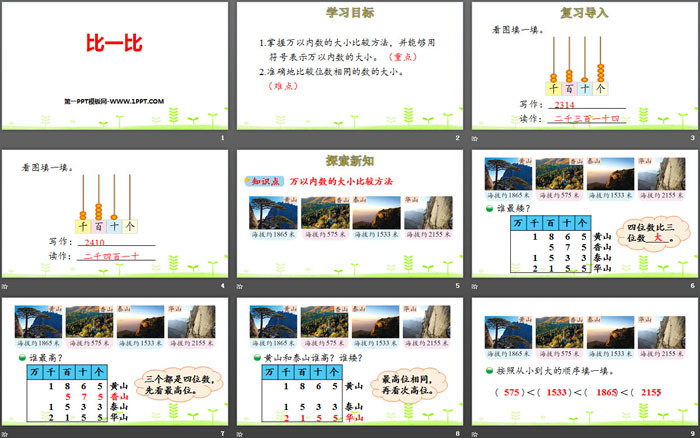Select the first slide titled 比一比
700x438 pixels.
[115, 70]
